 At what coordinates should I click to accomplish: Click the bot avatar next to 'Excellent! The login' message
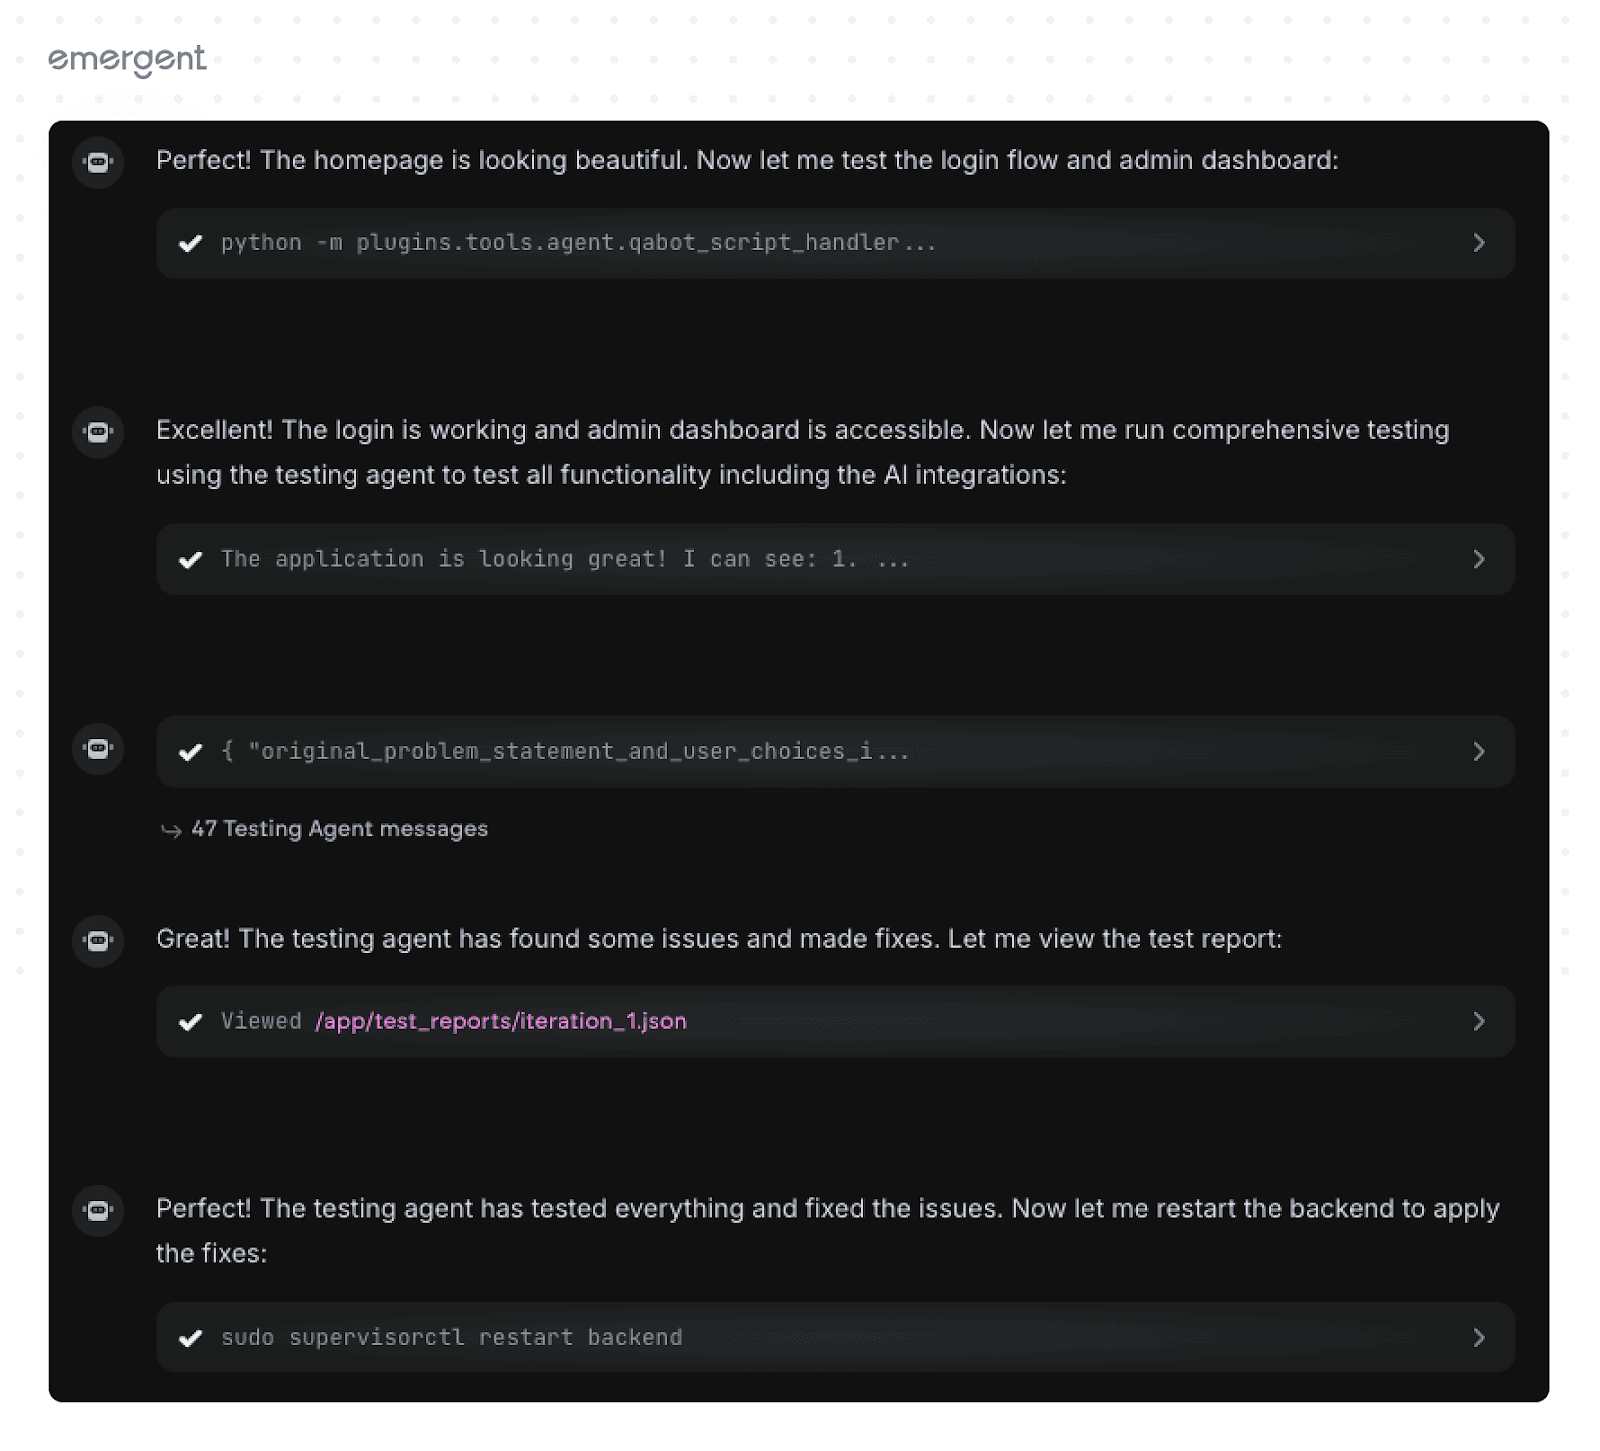click(x=98, y=432)
